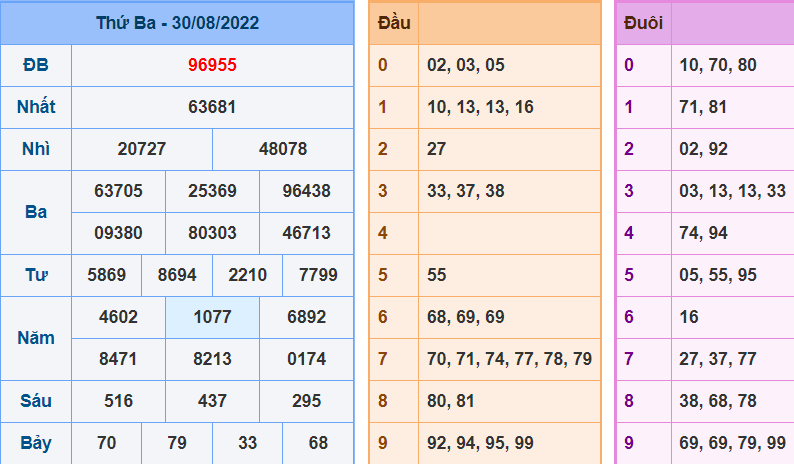794x464 pixels.
Task: Select third prize number 63705
Action: point(118,191)
